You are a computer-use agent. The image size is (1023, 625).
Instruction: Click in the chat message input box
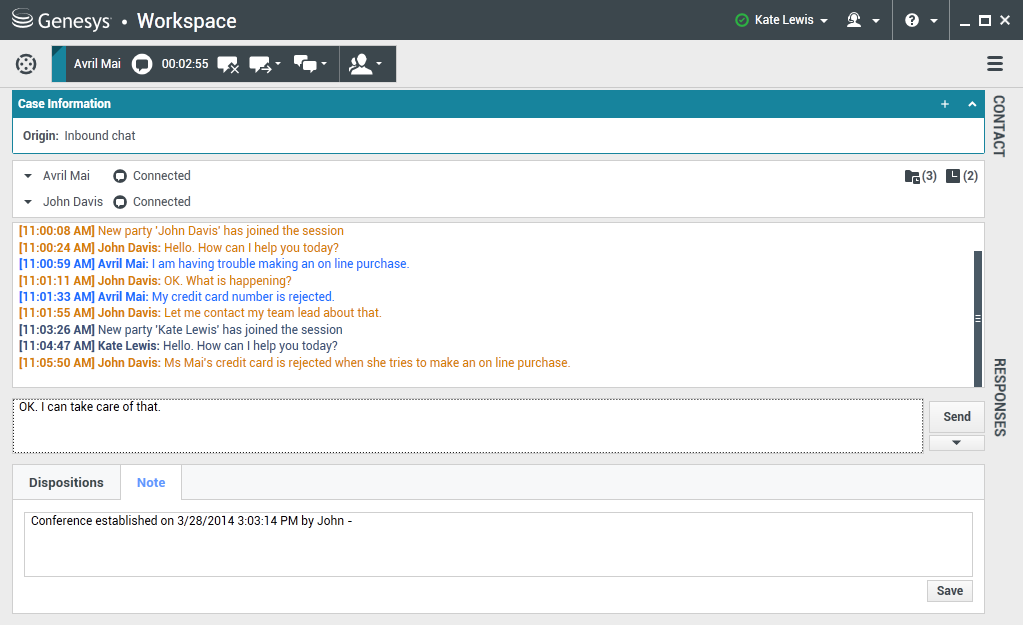click(468, 426)
